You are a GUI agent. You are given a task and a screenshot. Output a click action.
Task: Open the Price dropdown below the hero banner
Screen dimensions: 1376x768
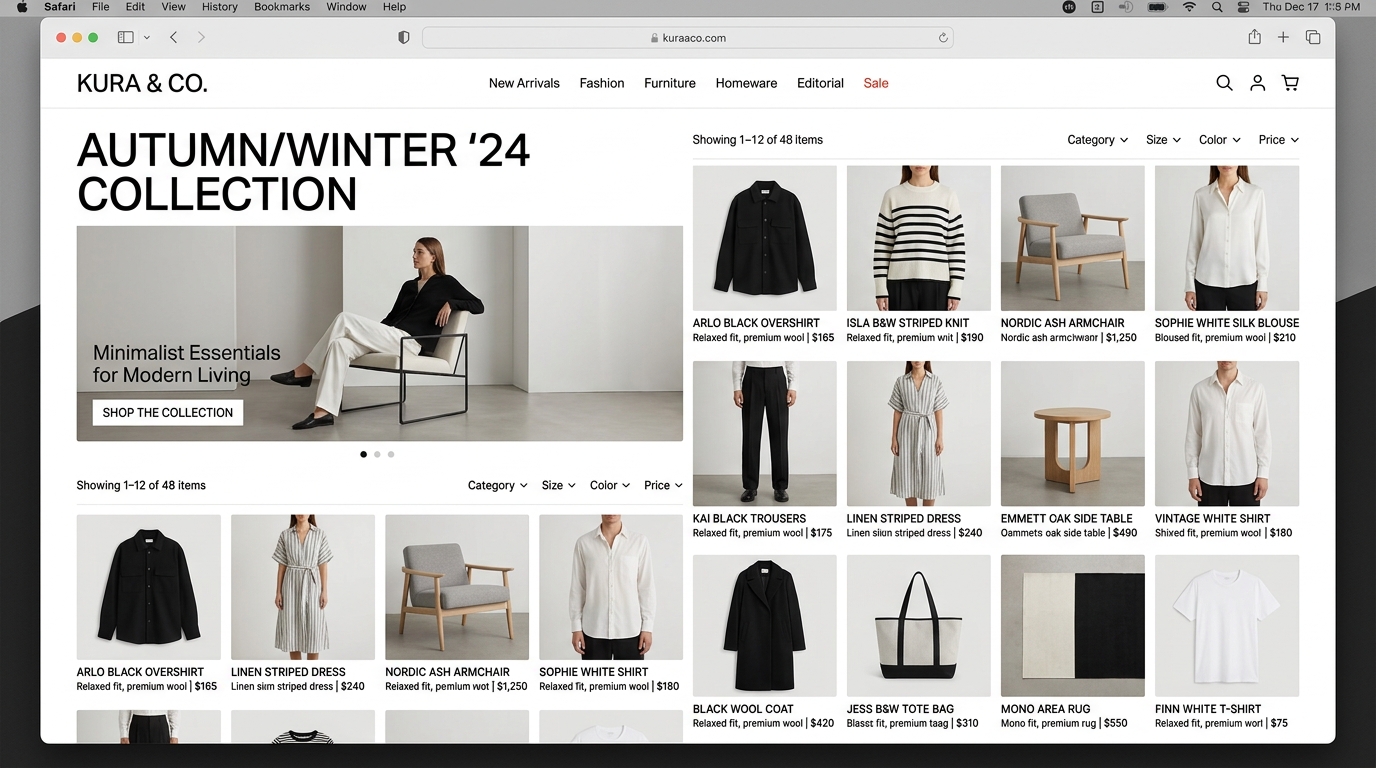point(663,485)
